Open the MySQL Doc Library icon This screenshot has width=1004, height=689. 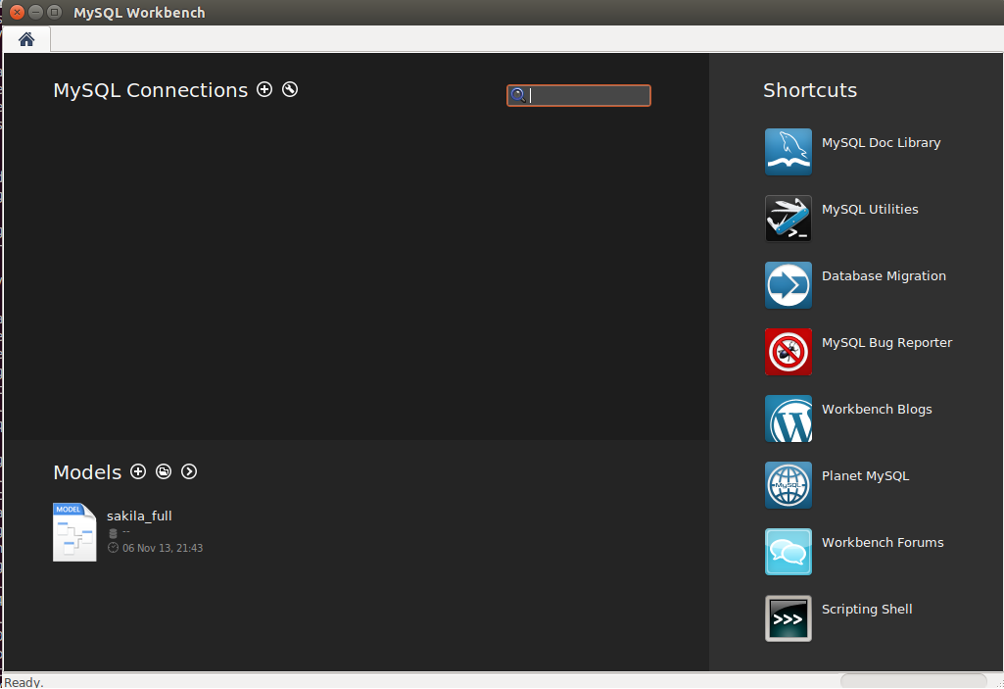[788, 152]
